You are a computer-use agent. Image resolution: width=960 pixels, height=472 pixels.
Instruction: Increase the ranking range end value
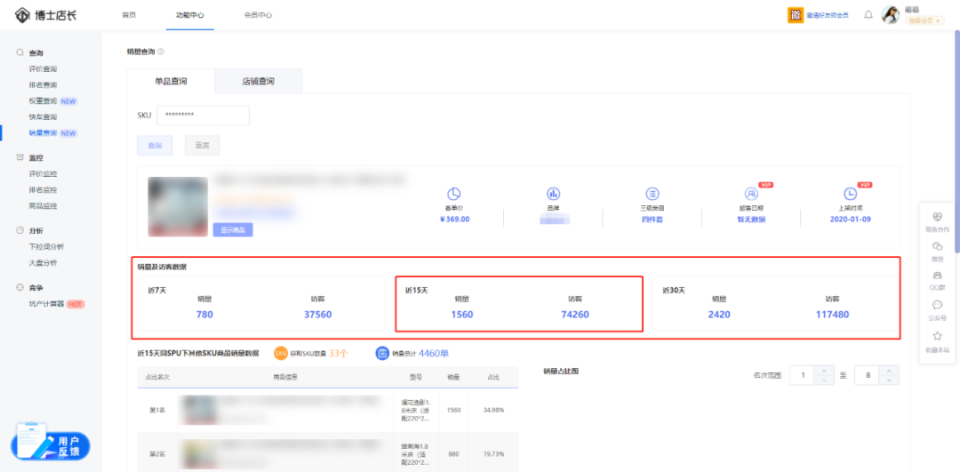891,370
